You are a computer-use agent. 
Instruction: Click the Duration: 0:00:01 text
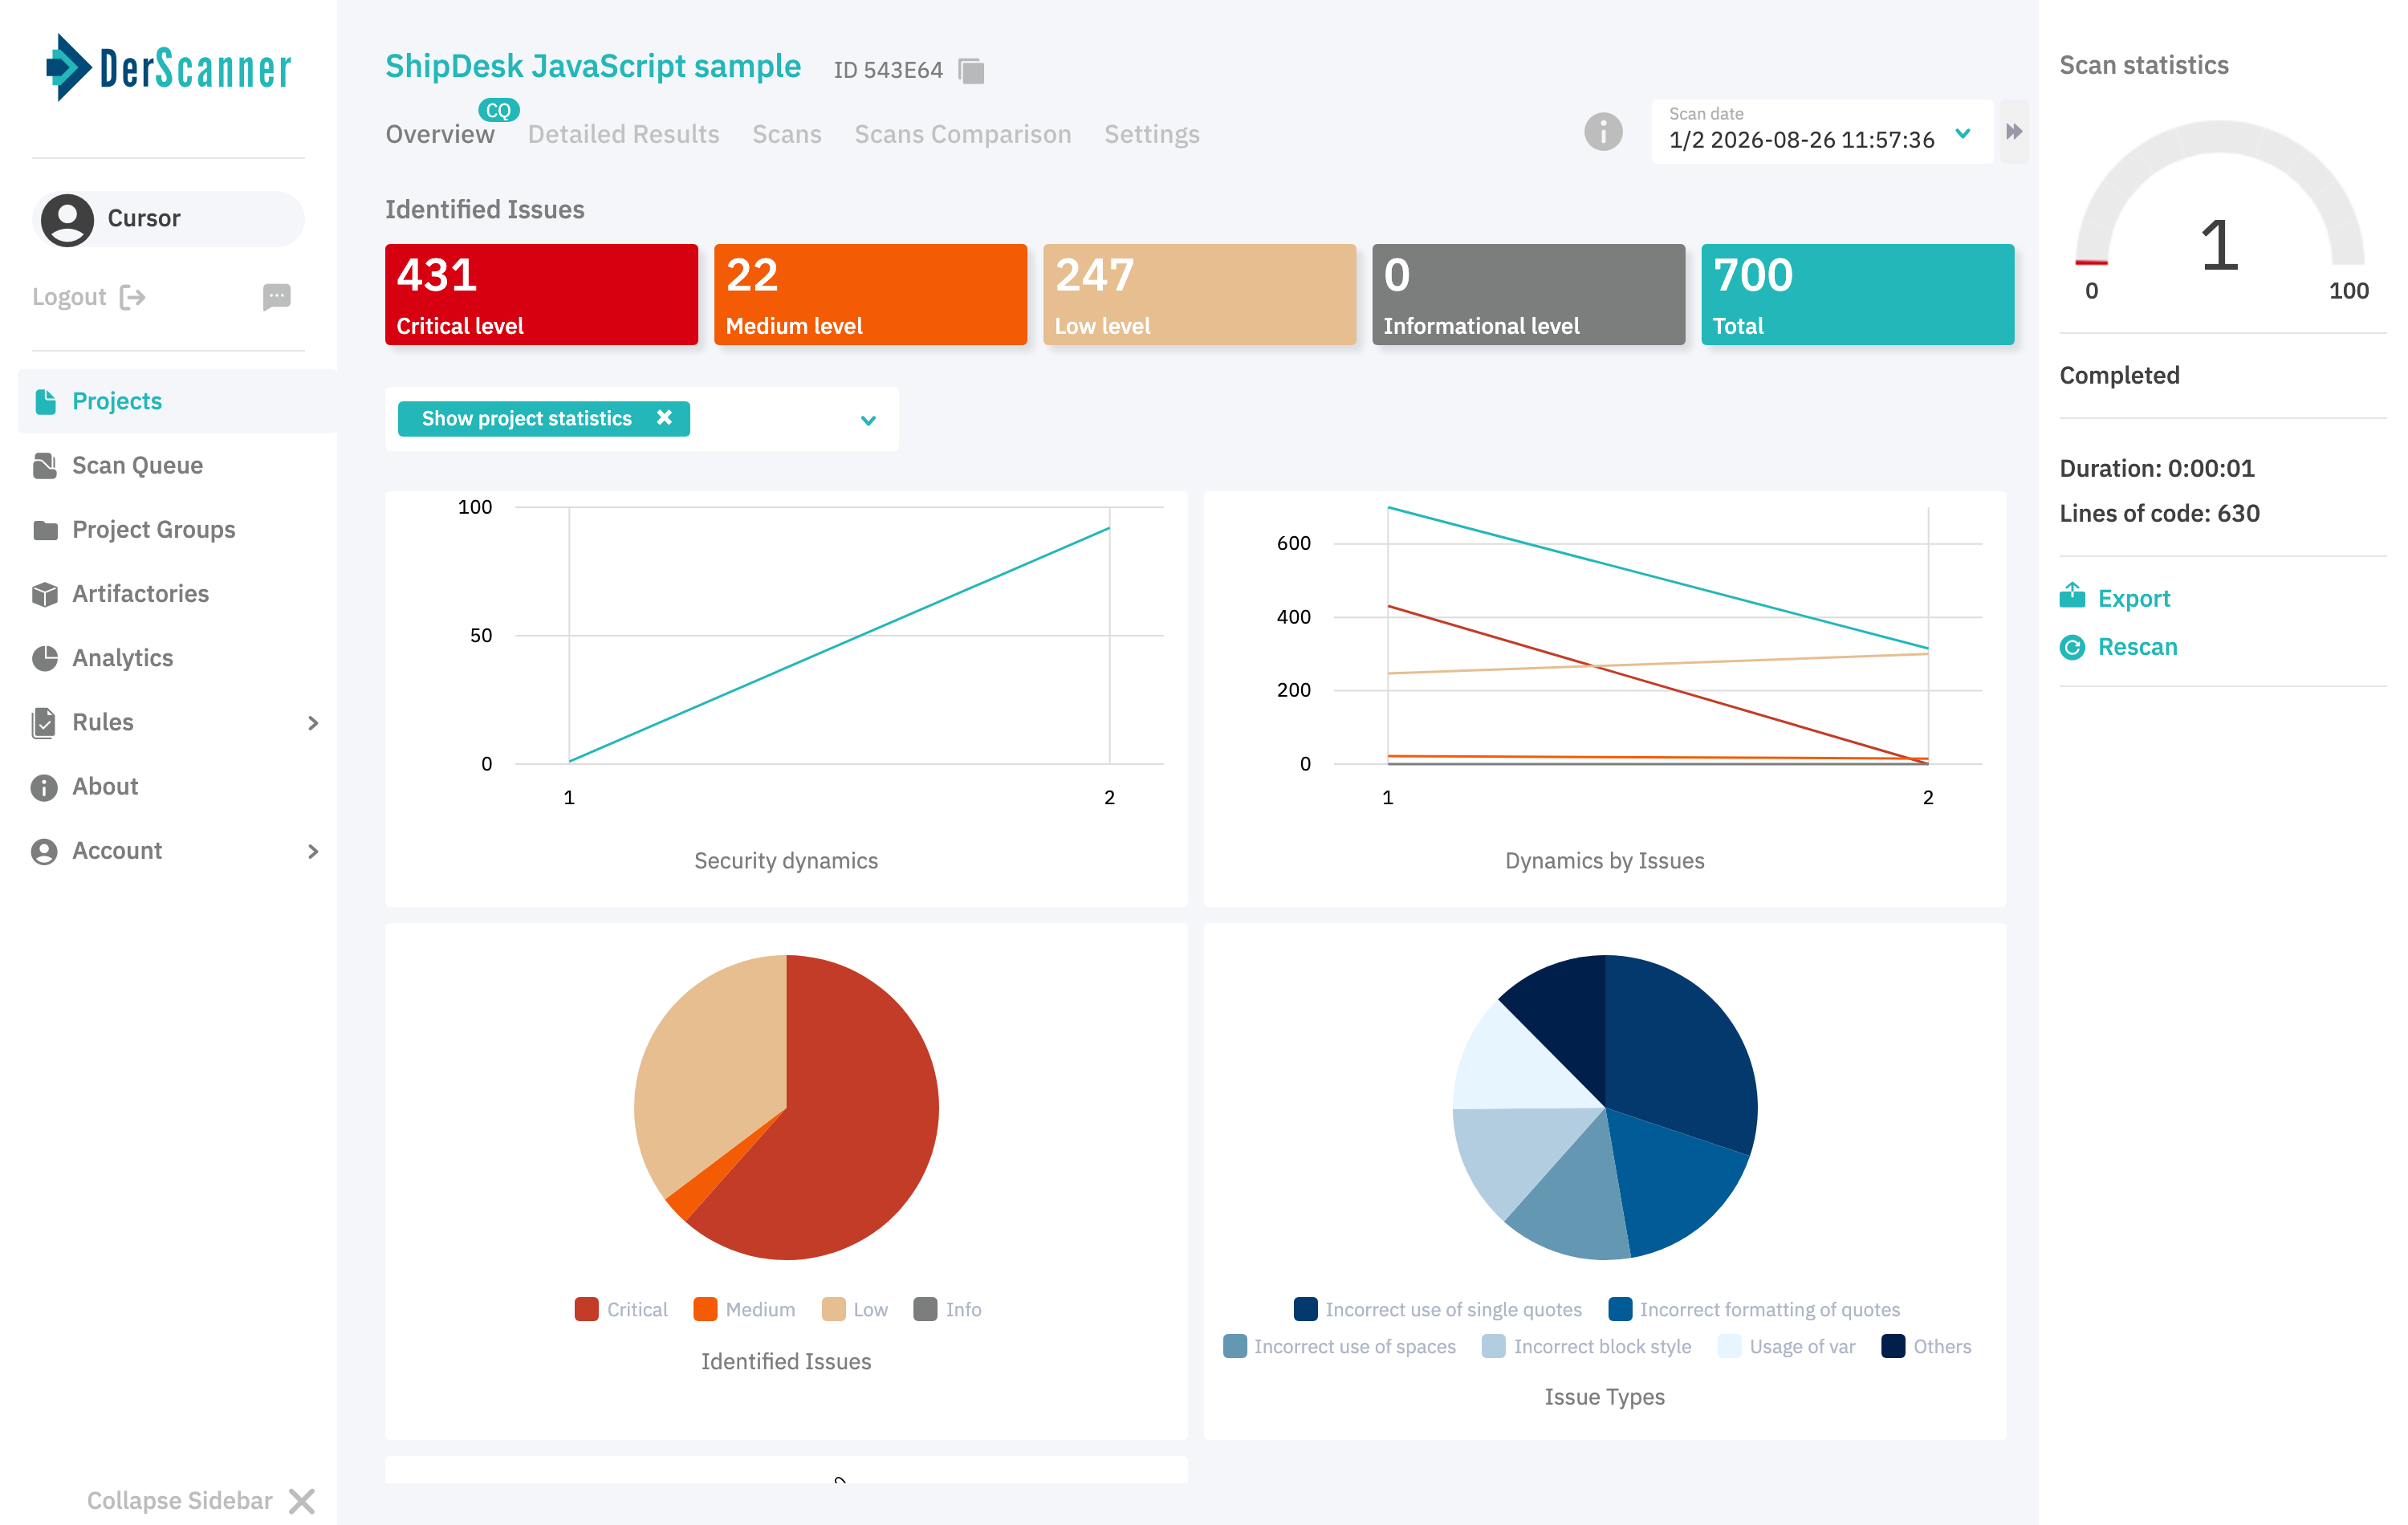(2157, 468)
